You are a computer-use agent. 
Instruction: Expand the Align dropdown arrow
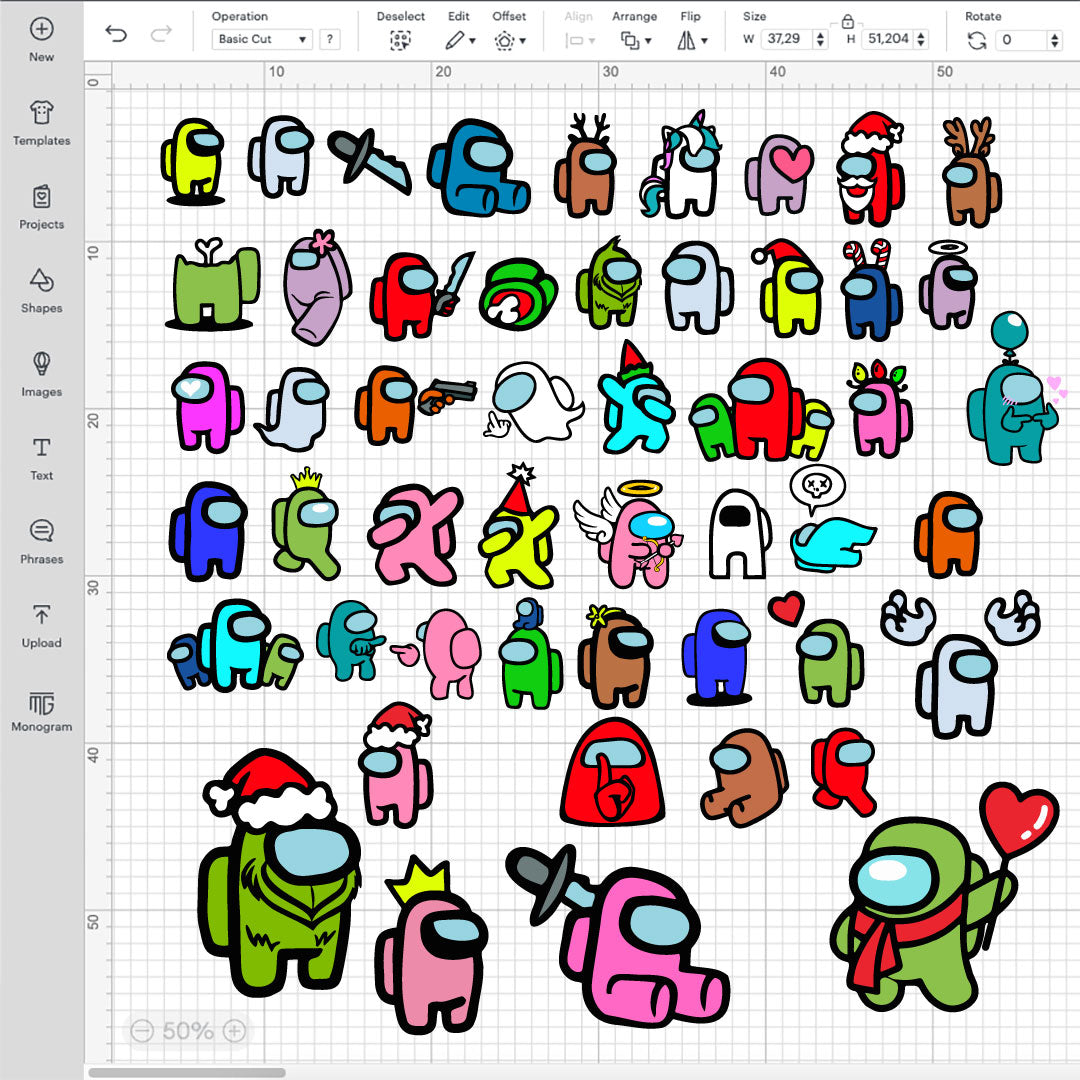pos(592,41)
